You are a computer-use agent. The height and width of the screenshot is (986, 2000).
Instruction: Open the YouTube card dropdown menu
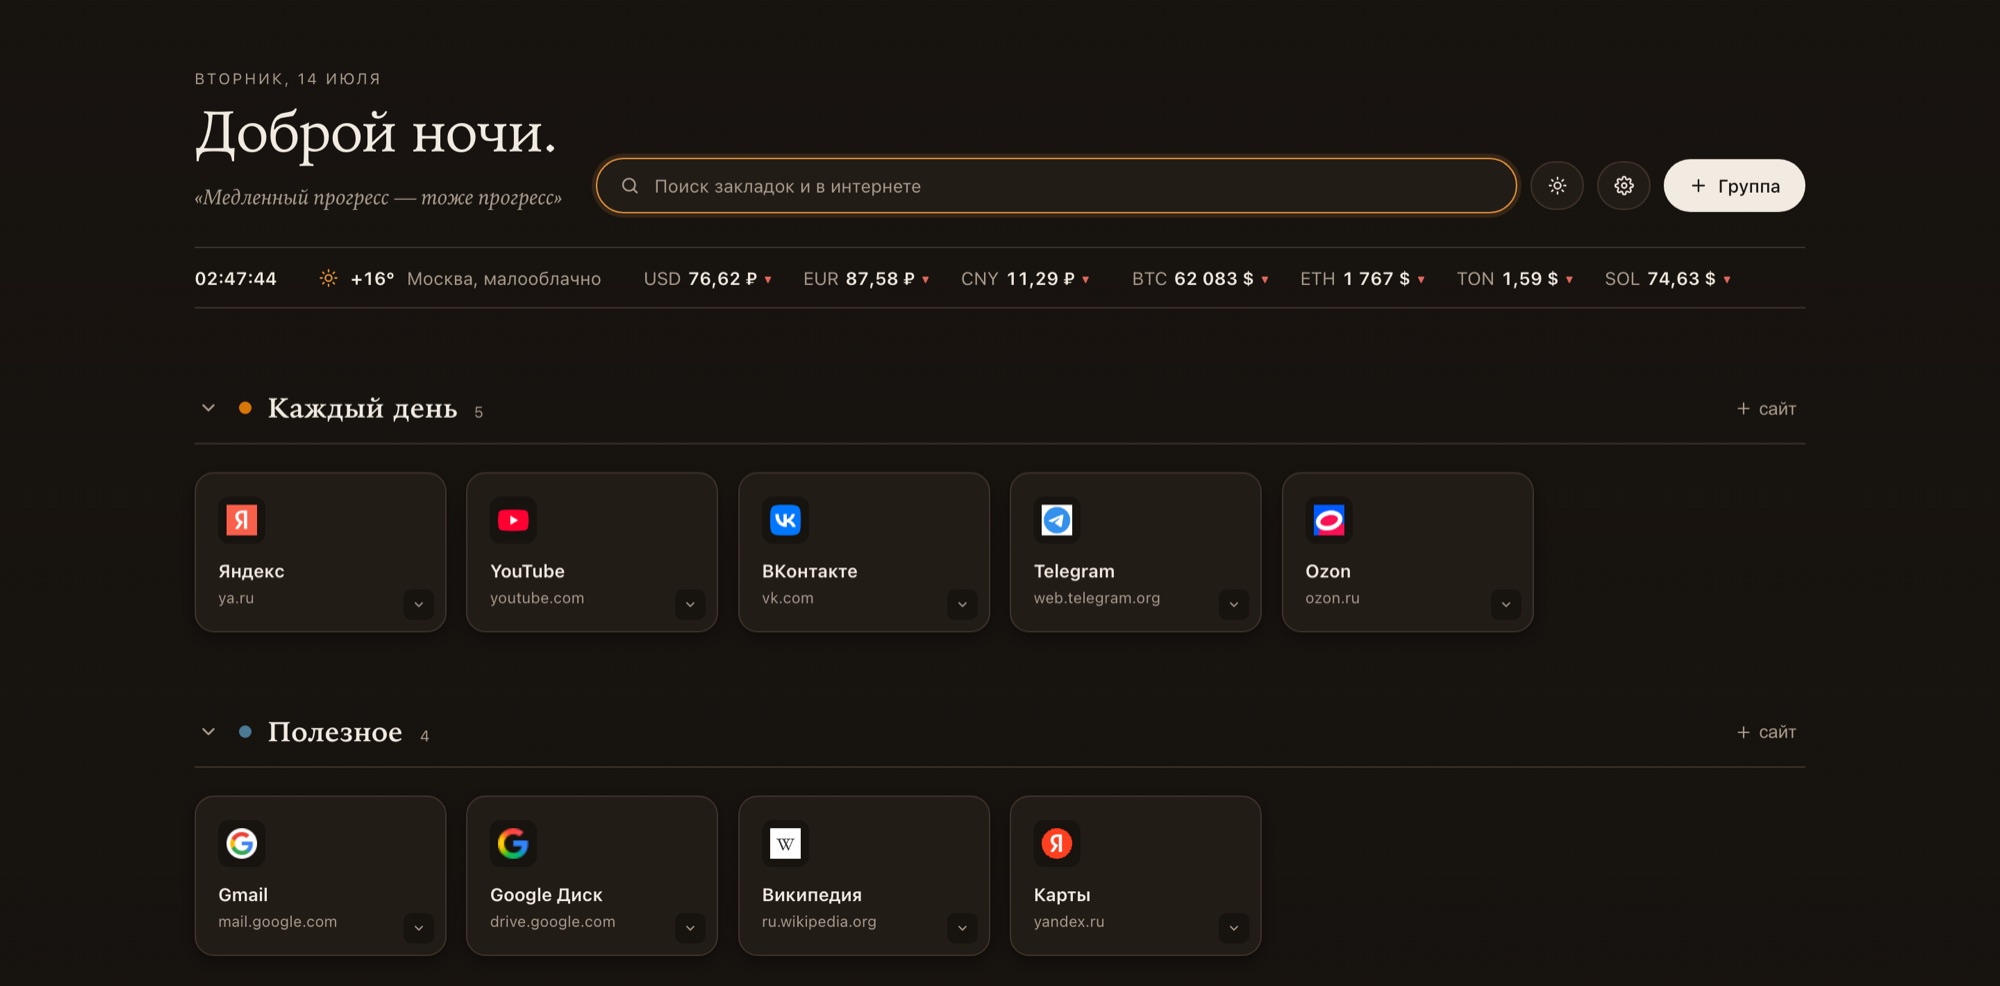(x=690, y=604)
